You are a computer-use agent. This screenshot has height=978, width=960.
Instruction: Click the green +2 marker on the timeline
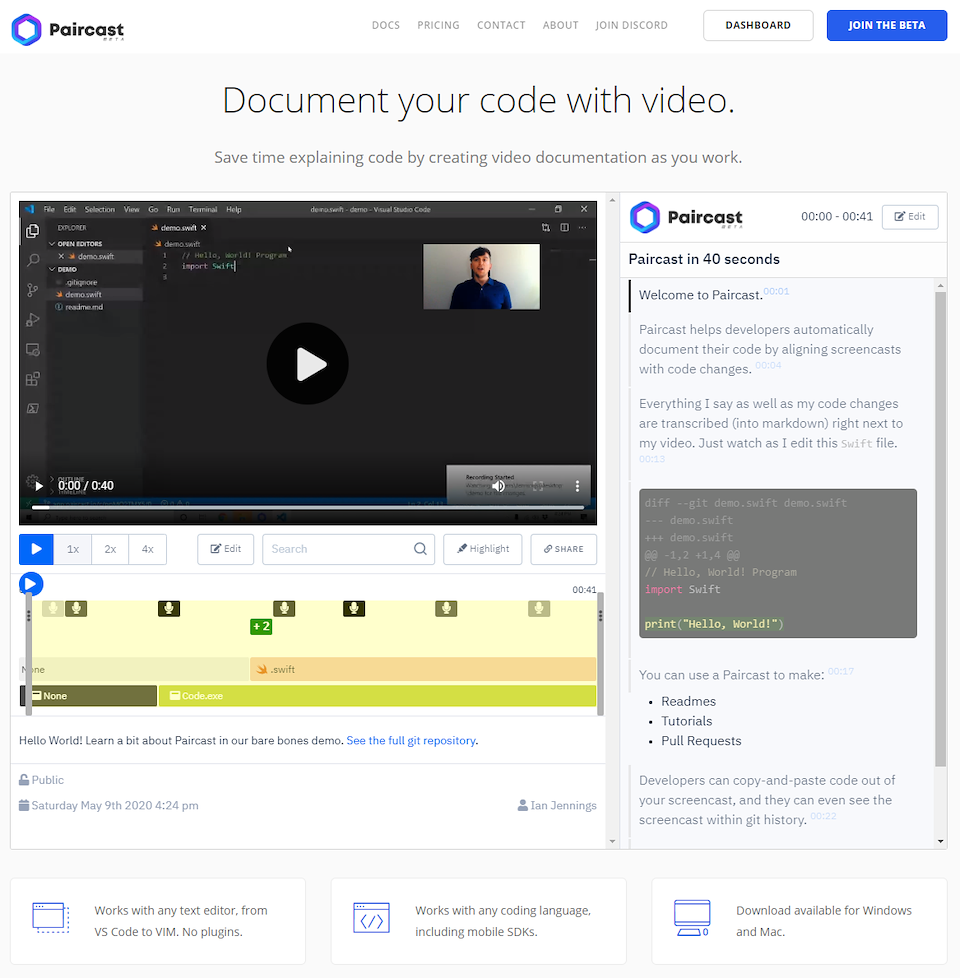pyautogui.click(x=261, y=627)
